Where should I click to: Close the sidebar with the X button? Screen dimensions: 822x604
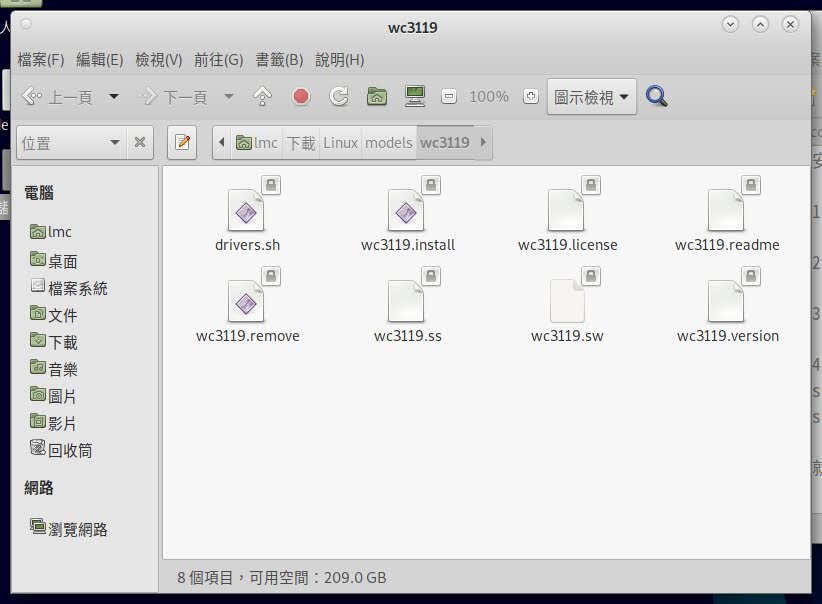click(140, 143)
